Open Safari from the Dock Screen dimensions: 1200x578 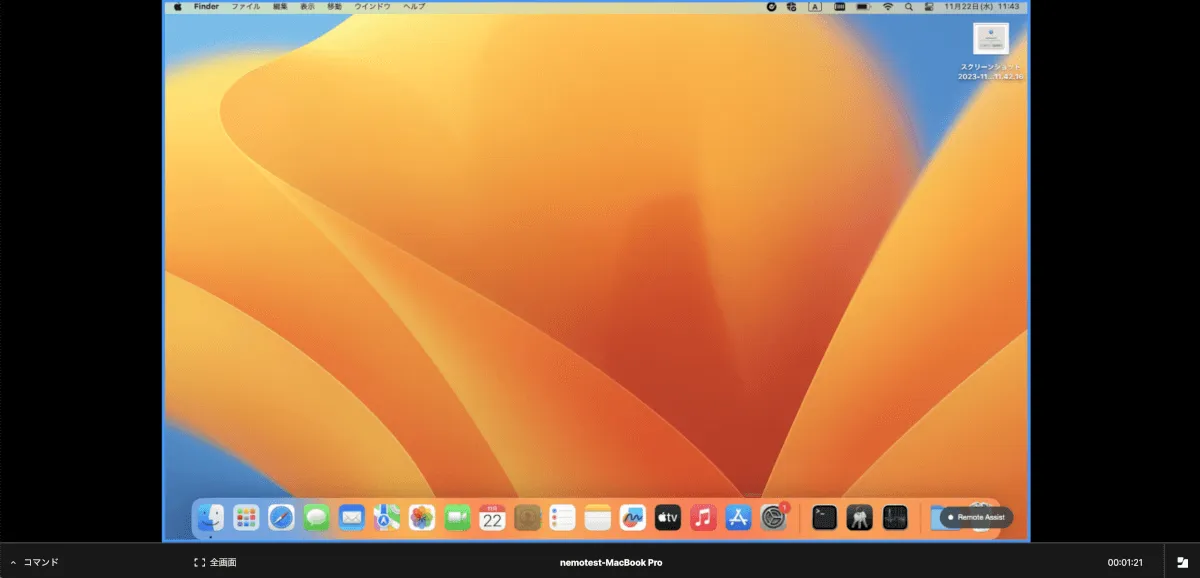281,517
